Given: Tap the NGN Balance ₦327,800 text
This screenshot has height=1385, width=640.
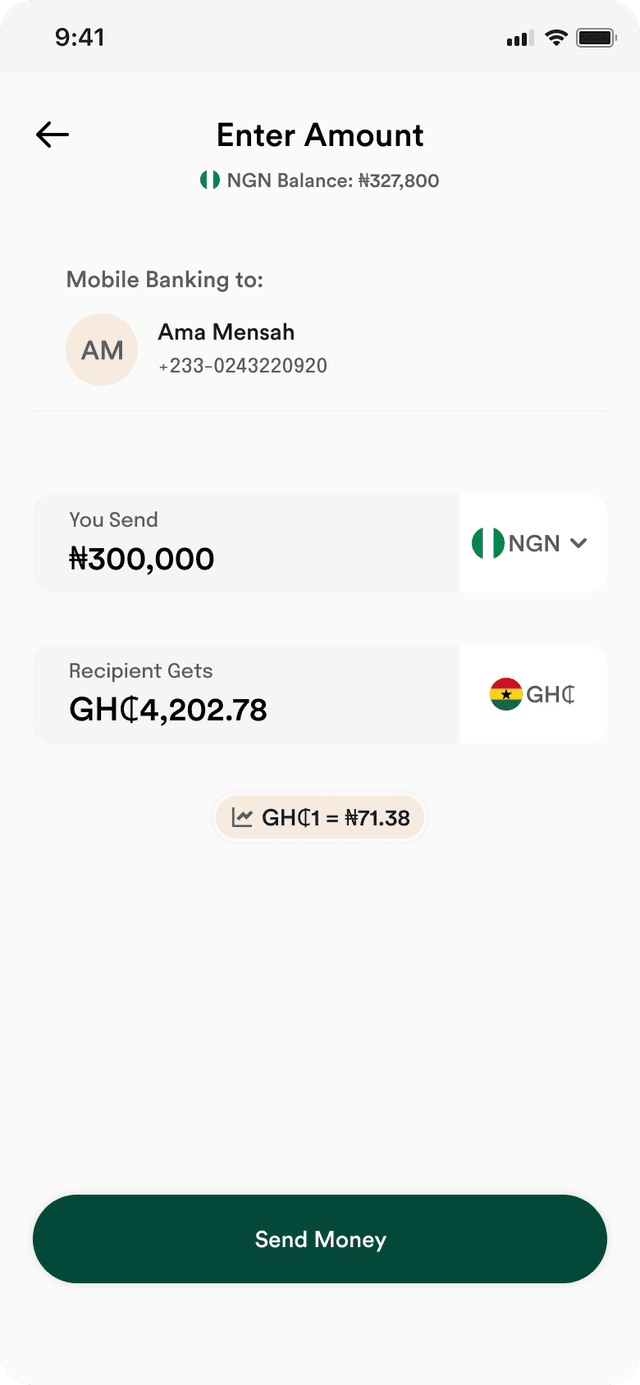Looking at the screenshot, I should pos(333,181).
